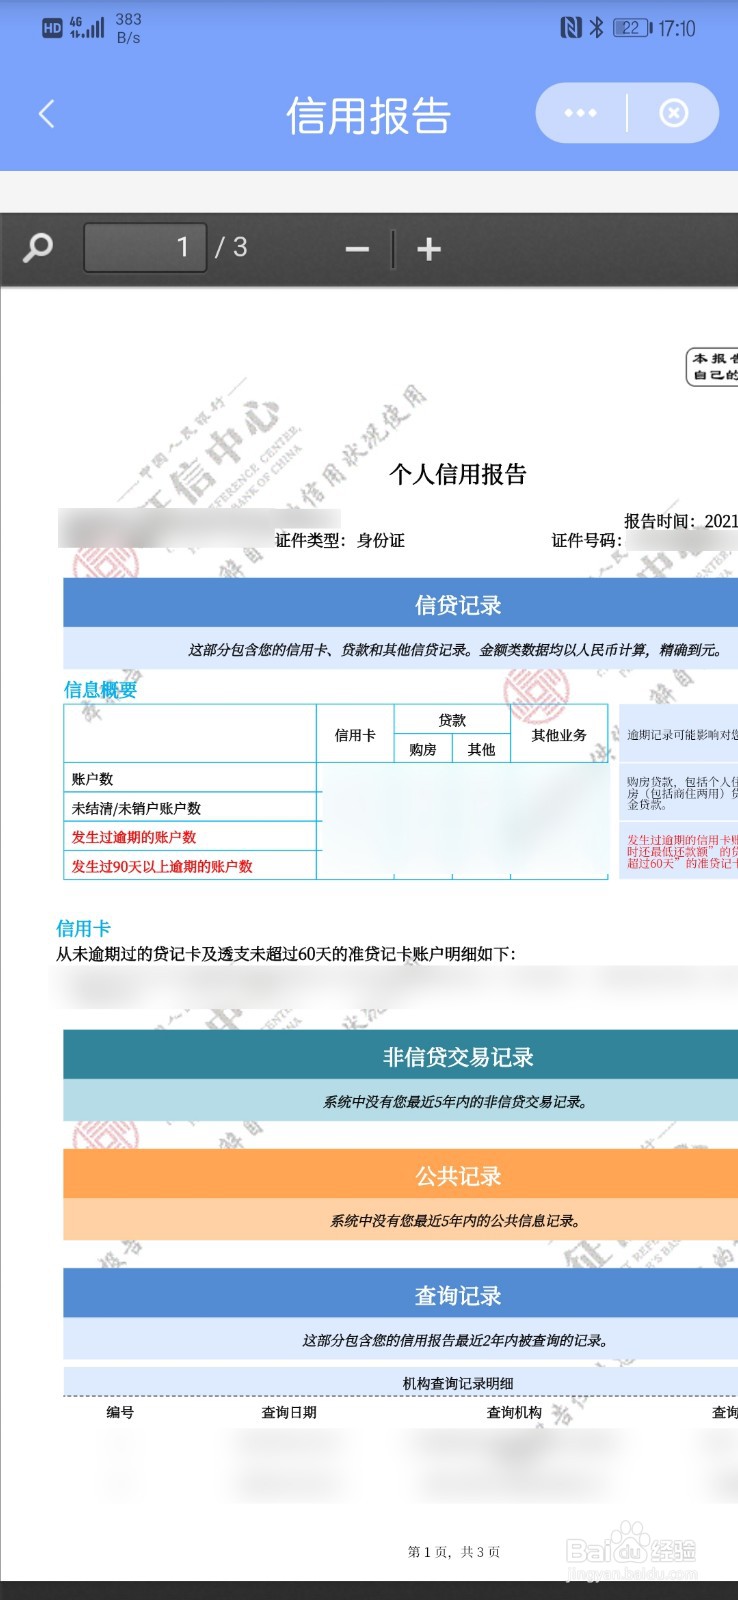Open search with the magnifier icon
The width and height of the screenshot is (738, 1600).
(38, 247)
